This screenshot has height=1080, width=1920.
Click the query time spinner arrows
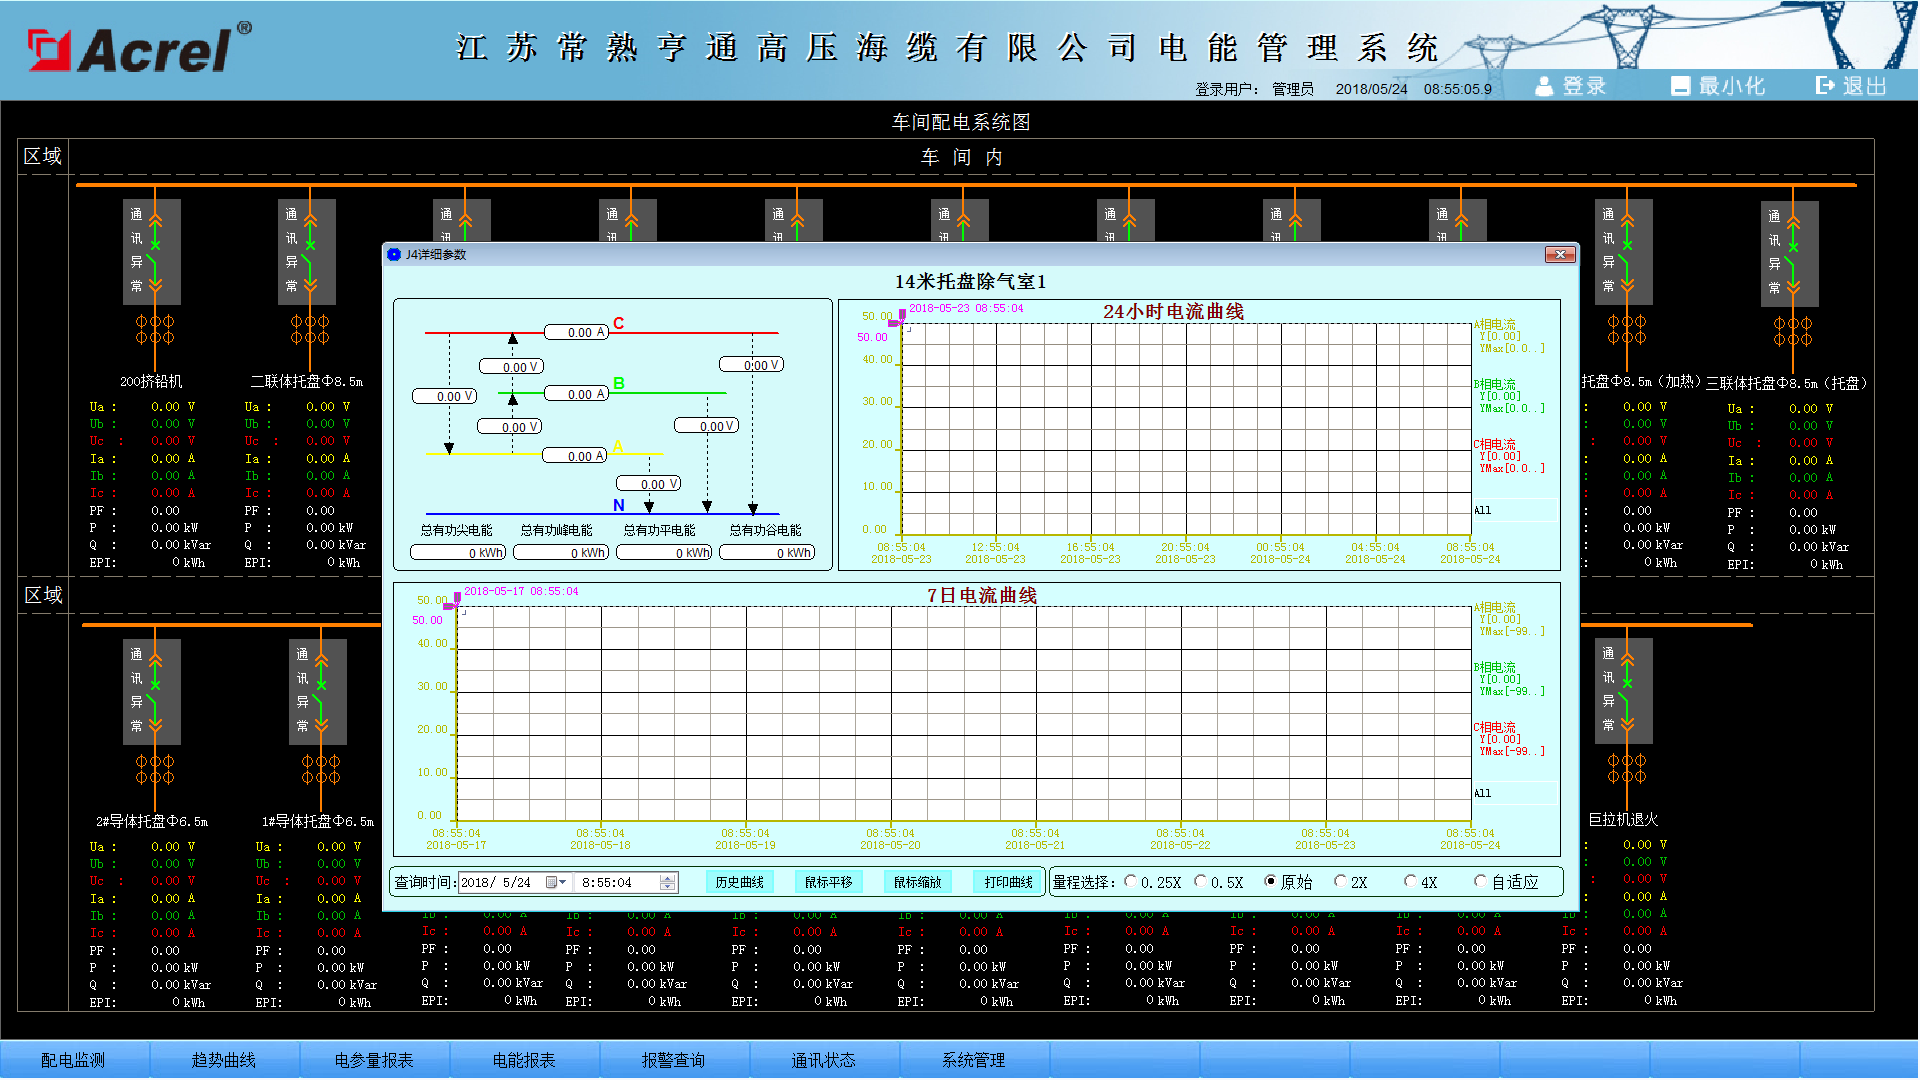click(x=668, y=882)
